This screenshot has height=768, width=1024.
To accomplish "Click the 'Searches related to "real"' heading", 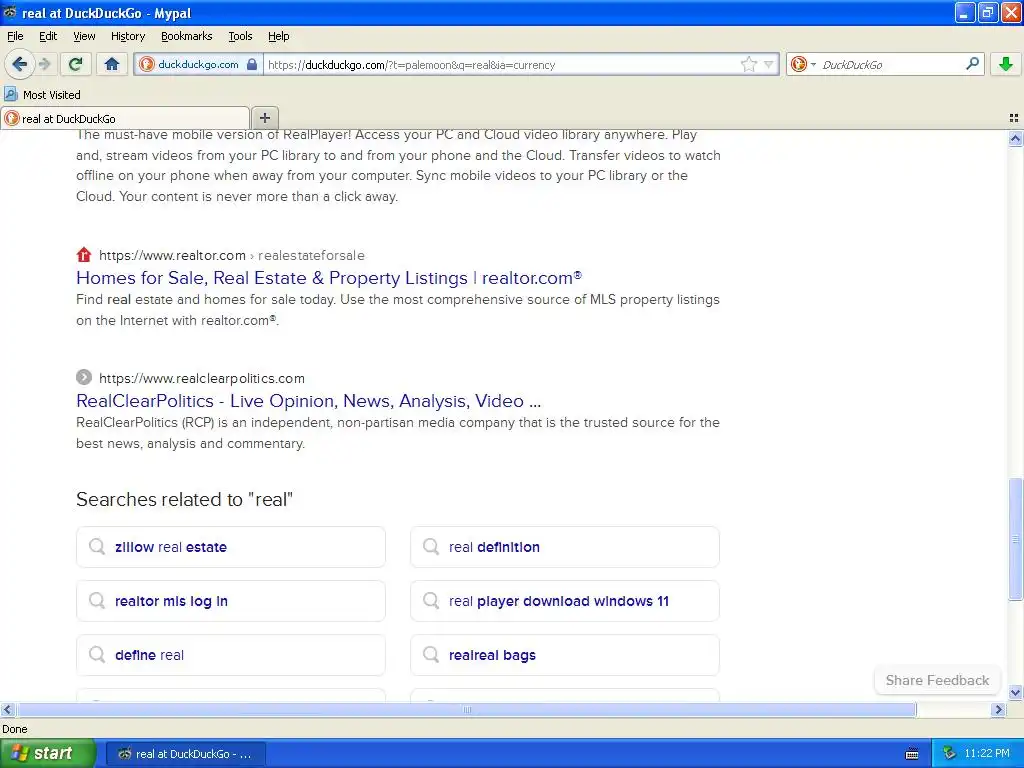I will (x=184, y=500).
